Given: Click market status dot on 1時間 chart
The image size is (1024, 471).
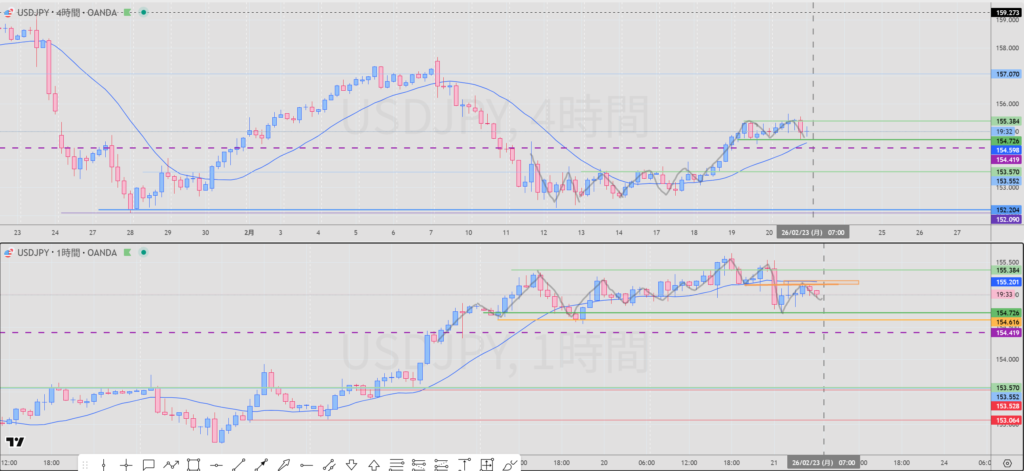Looking at the screenshot, I should tap(144, 253).
